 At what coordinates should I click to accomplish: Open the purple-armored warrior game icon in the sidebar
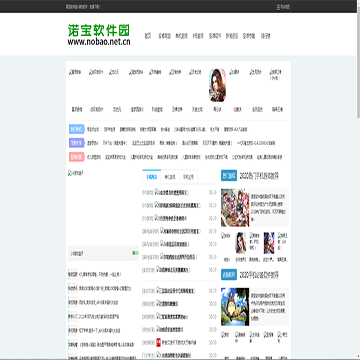tap(269, 243)
